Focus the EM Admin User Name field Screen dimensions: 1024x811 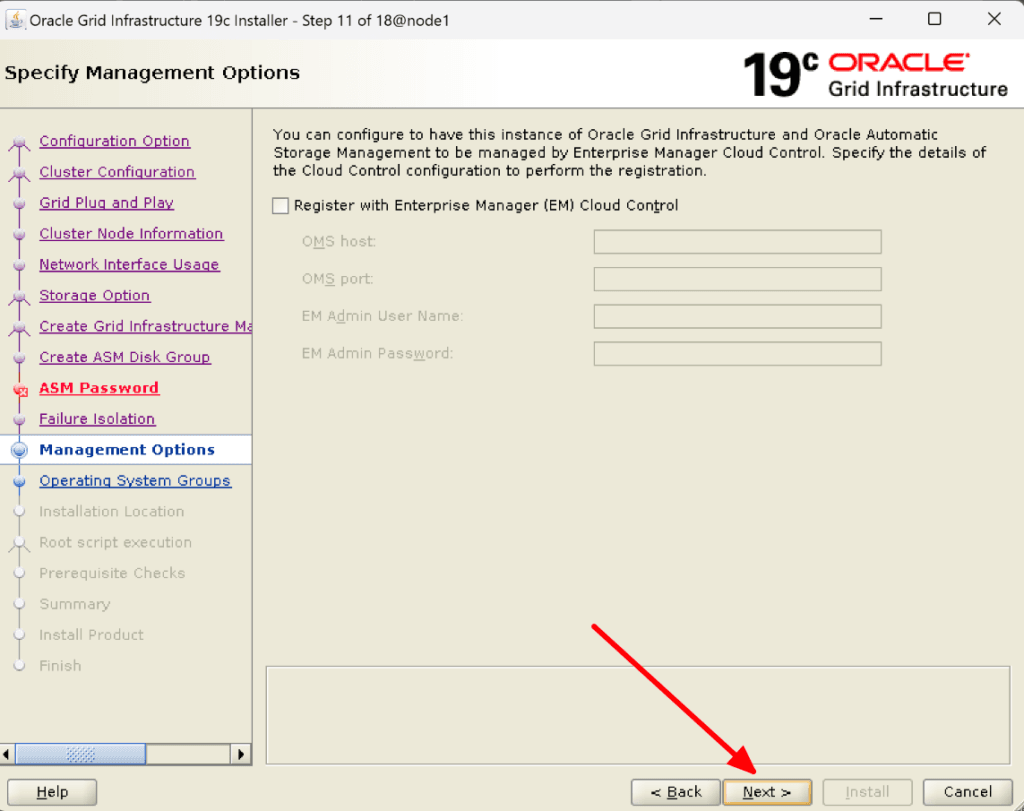point(737,317)
